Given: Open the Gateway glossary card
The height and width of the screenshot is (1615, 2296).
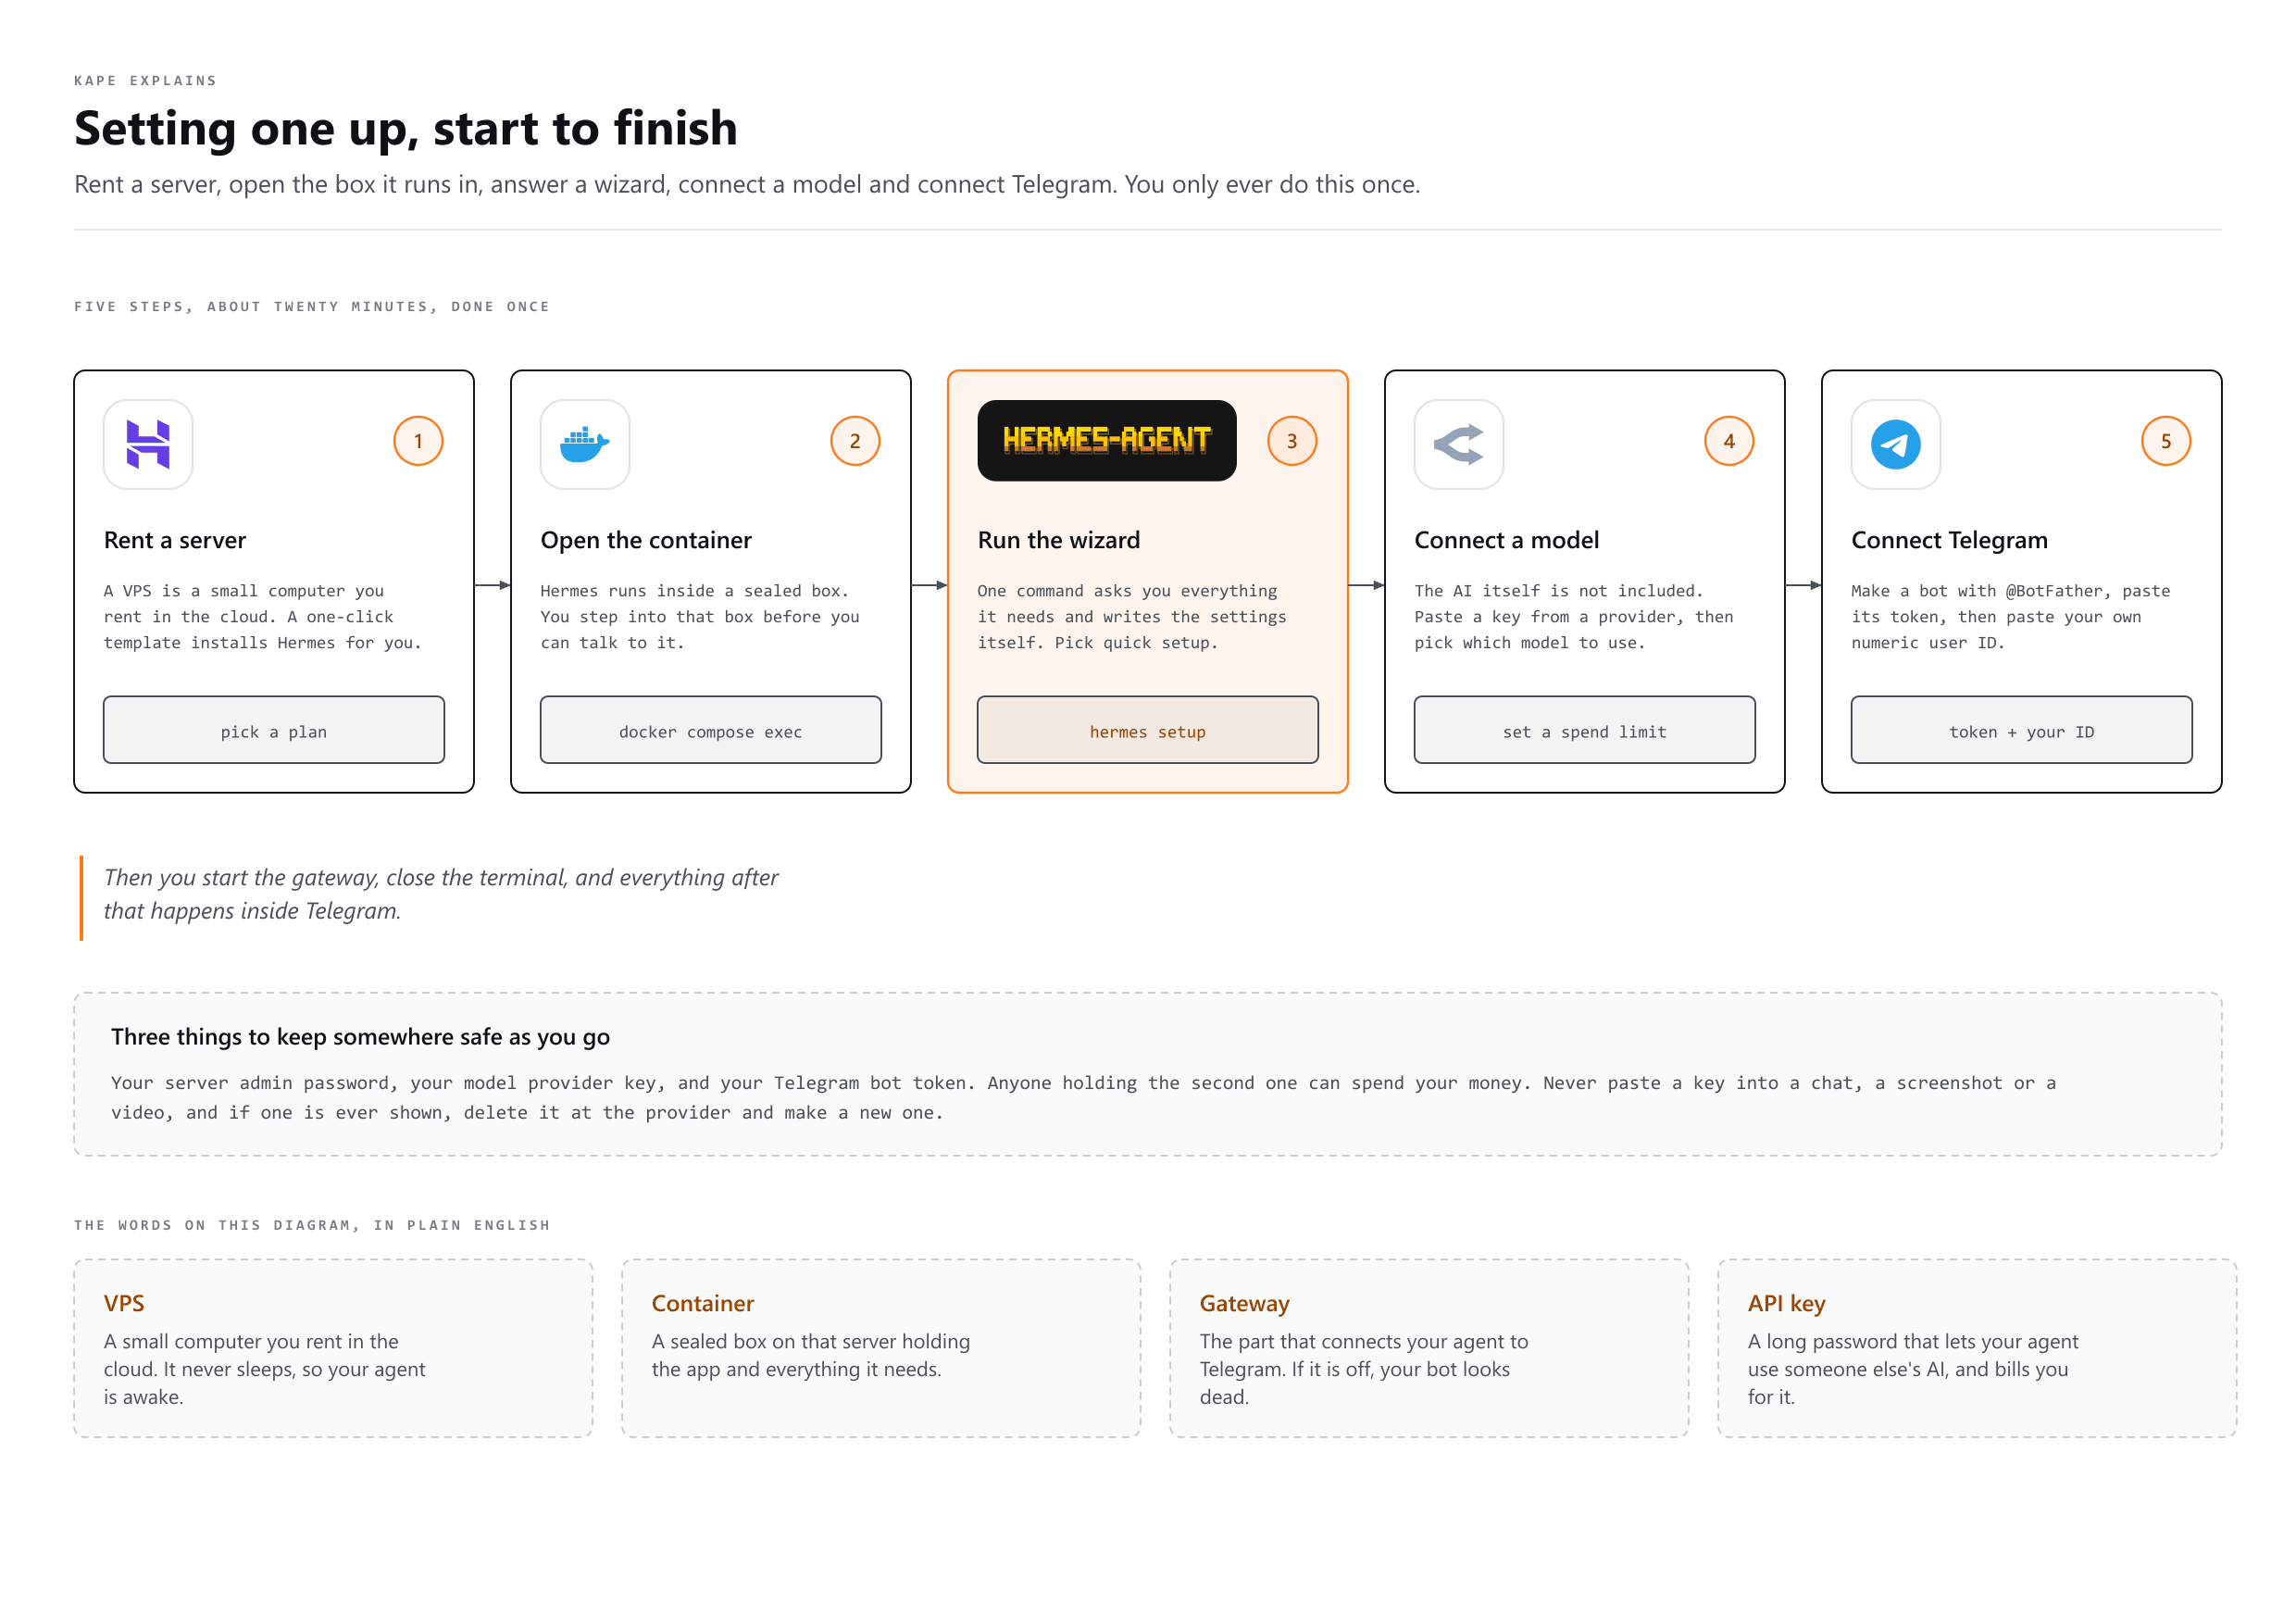Looking at the screenshot, I should tap(1429, 1349).
